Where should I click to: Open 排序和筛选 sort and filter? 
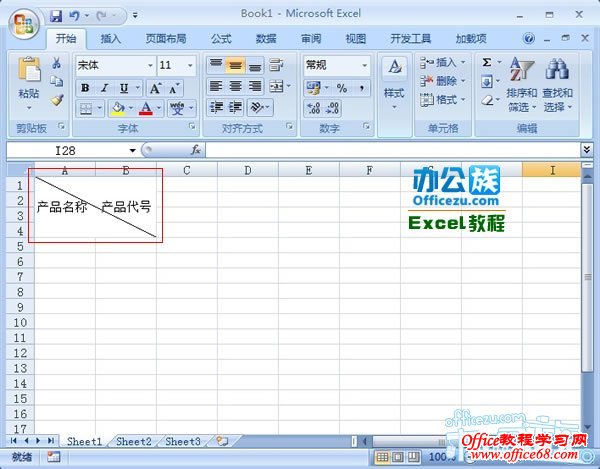tap(522, 84)
